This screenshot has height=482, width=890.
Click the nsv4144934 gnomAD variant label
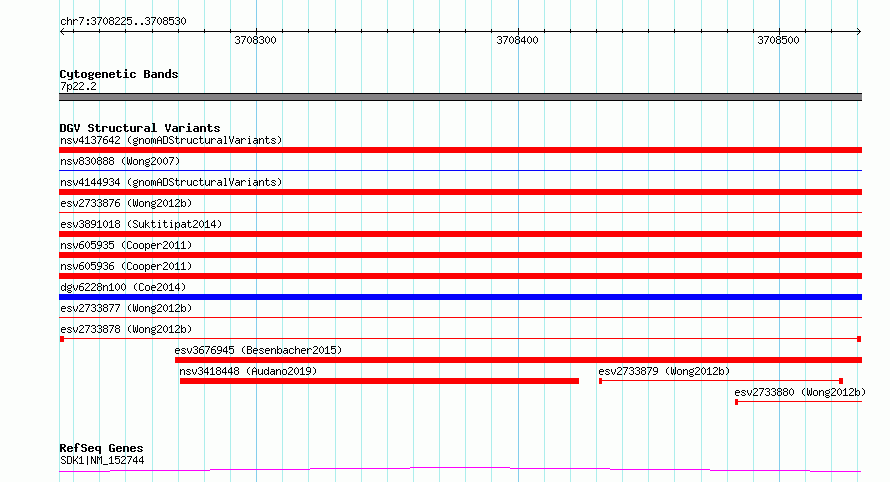pos(171,182)
